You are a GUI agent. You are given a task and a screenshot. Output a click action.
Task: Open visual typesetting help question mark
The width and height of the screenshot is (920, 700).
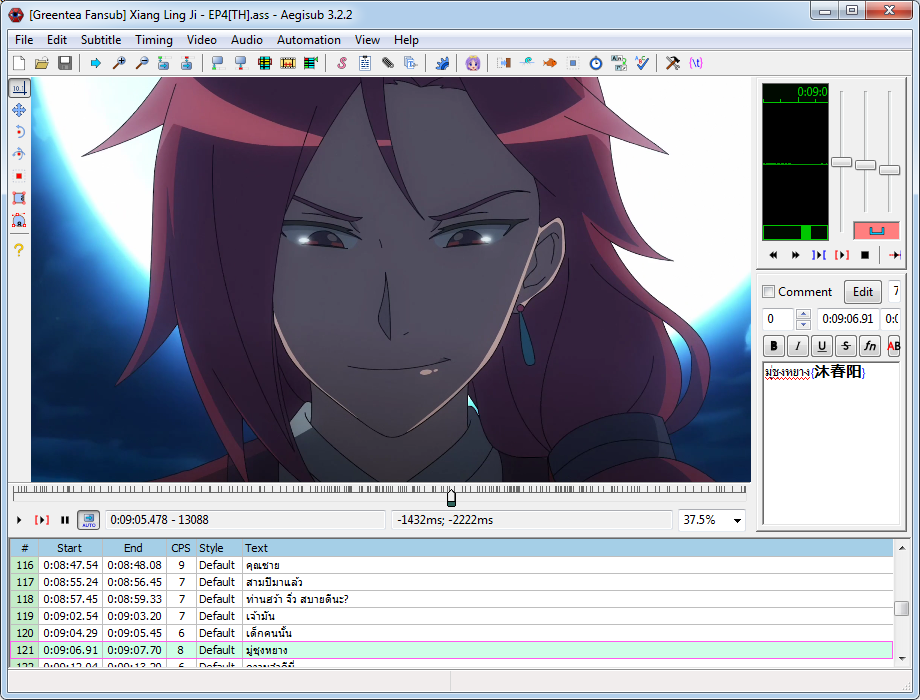coord(19,250)
